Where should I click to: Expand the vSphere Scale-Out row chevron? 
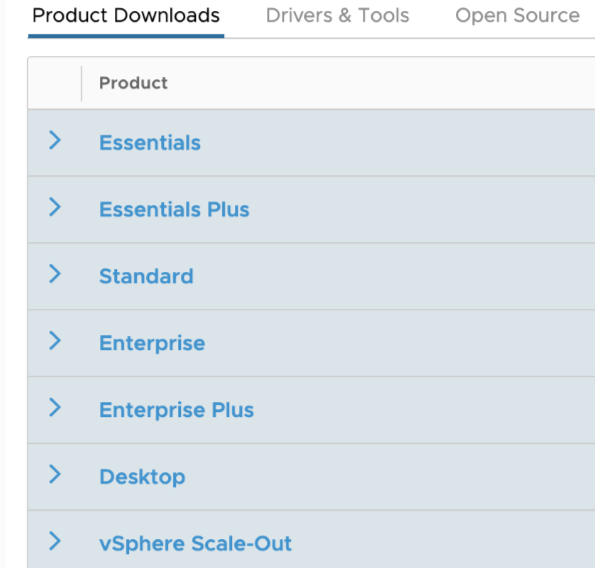55,541
